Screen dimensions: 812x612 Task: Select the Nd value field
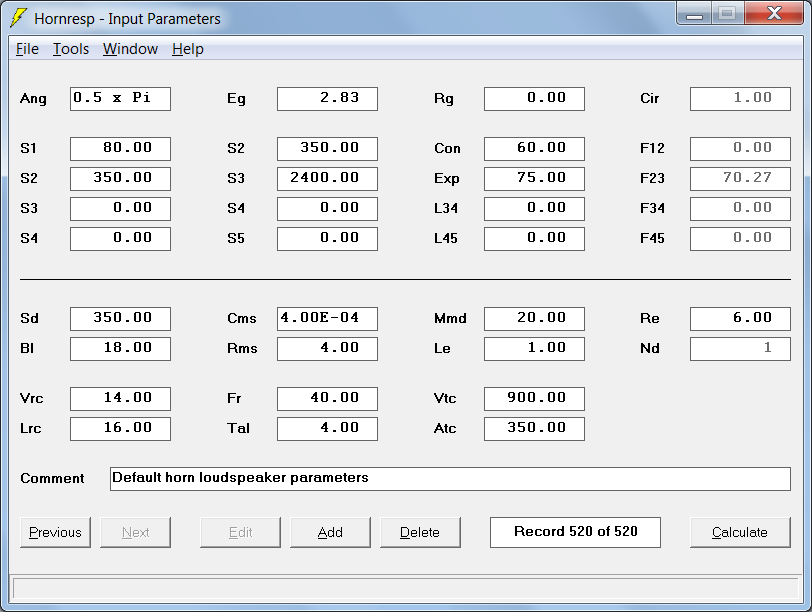pos(741,348)
